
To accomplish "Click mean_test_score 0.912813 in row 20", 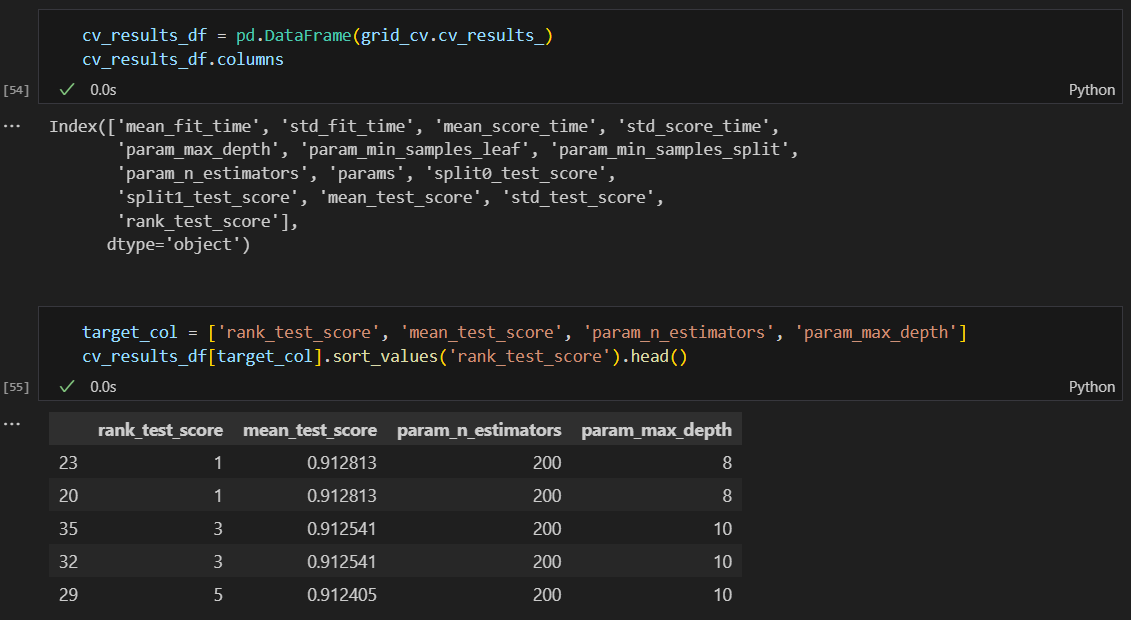I will coord(342,496).
